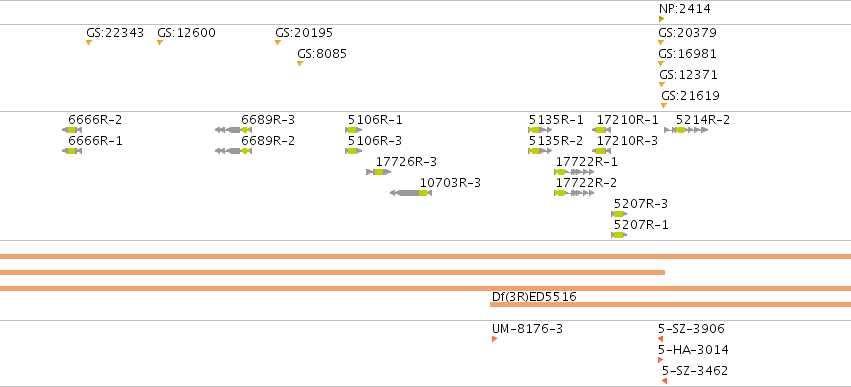Click the 17722R-2 transcript glyph
The width and height of the screenshot is (851, 387).
click(x=574, y=193)
